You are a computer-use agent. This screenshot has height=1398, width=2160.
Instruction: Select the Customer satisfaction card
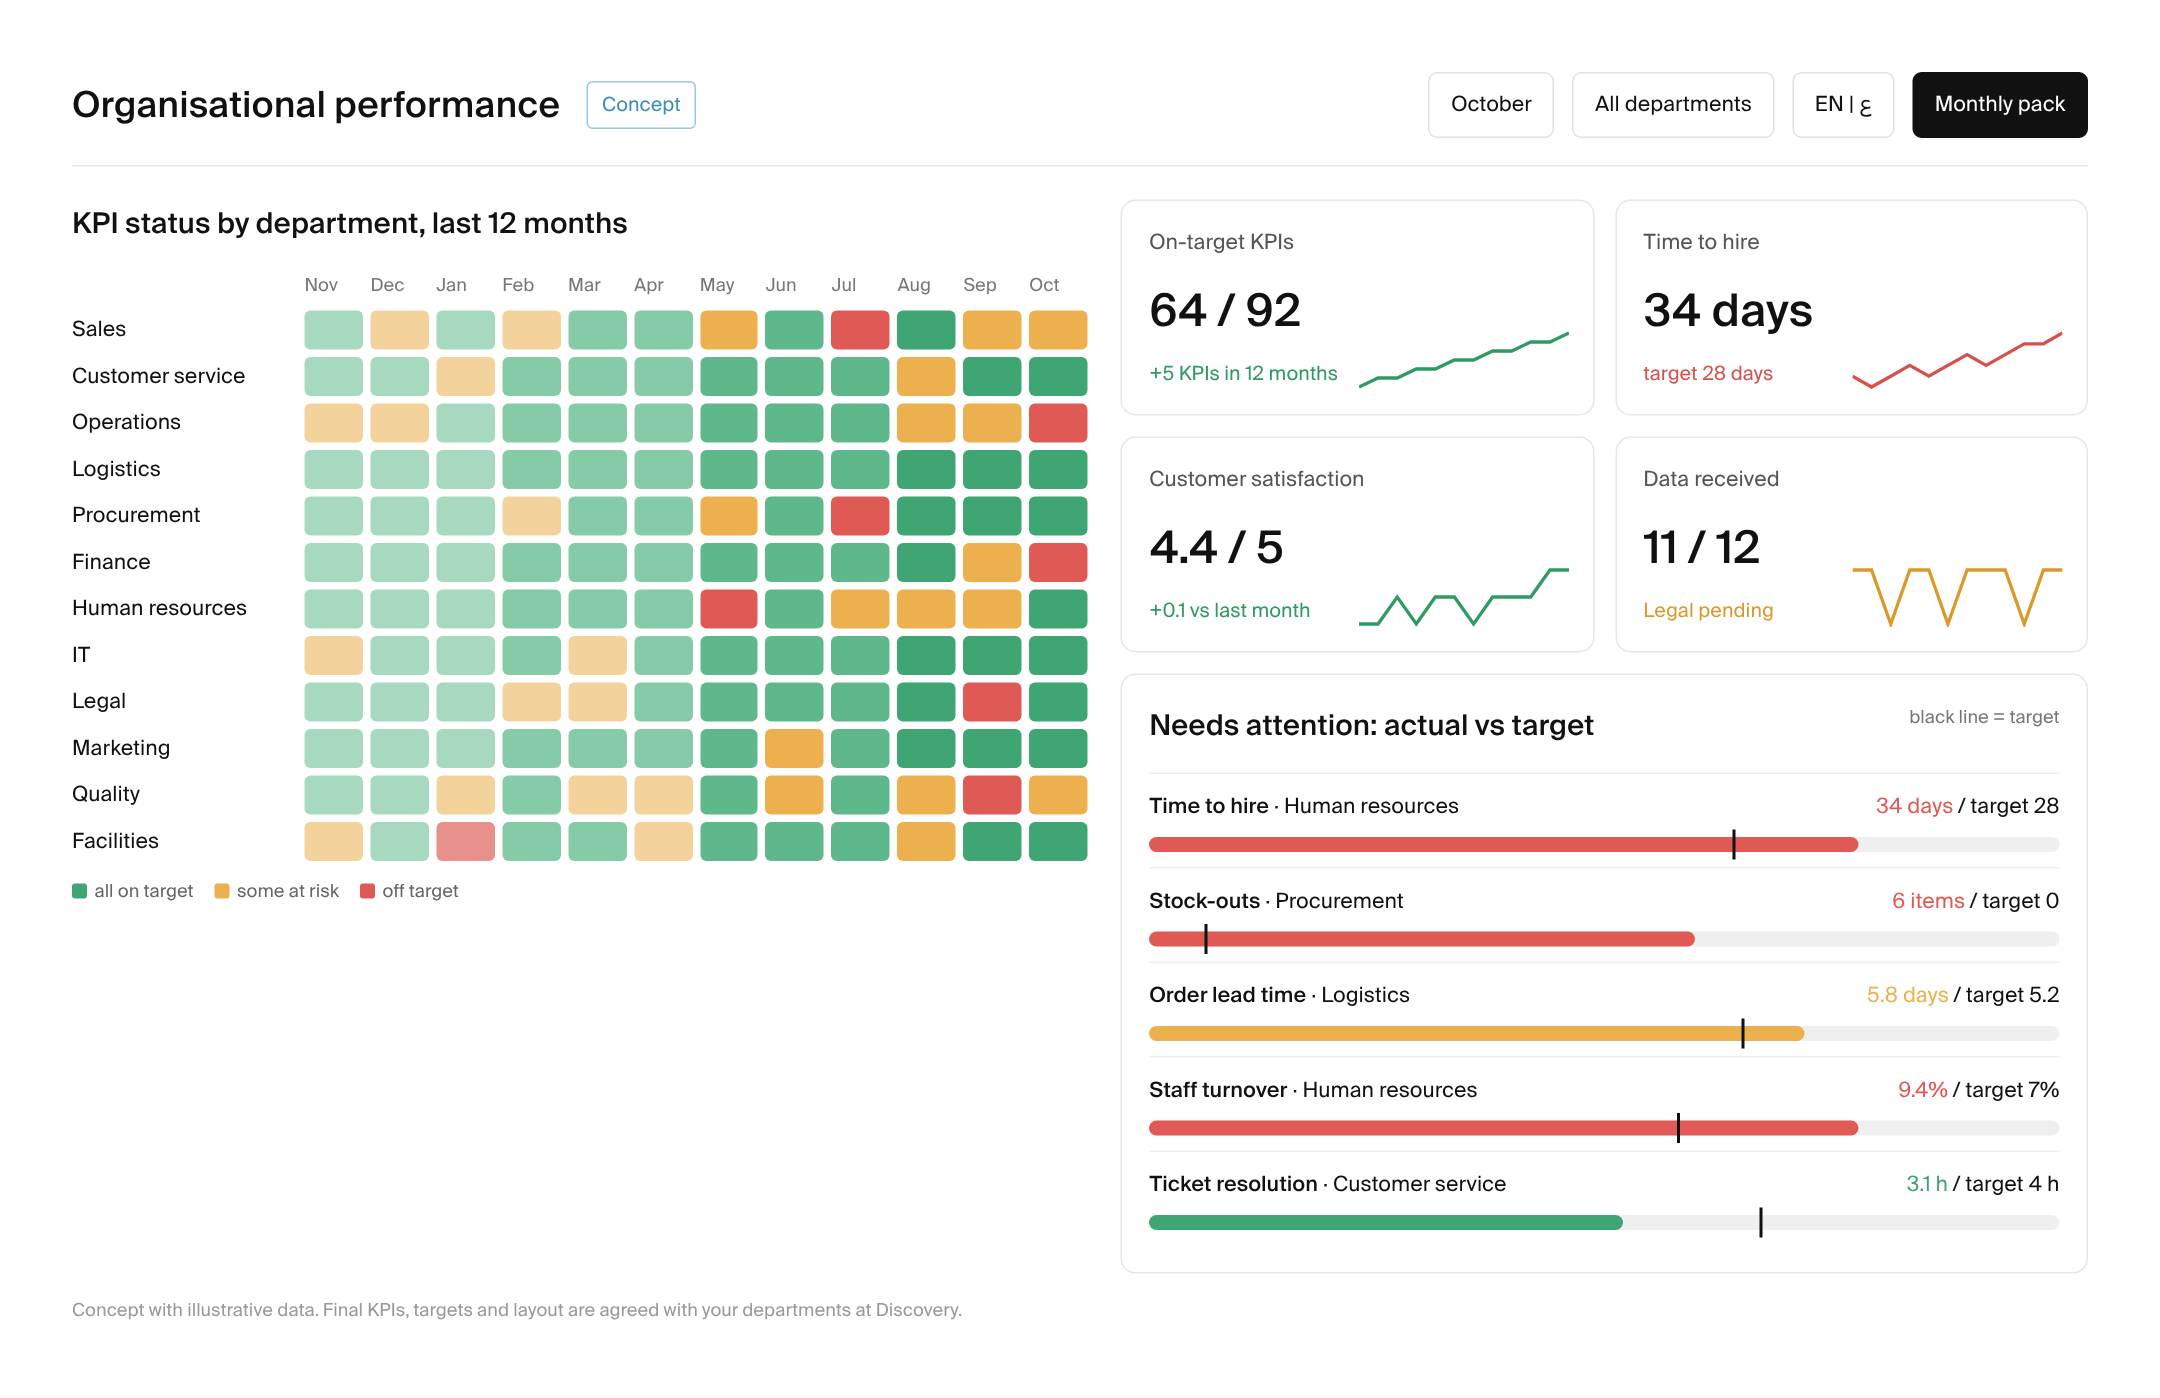point(1357,544)
